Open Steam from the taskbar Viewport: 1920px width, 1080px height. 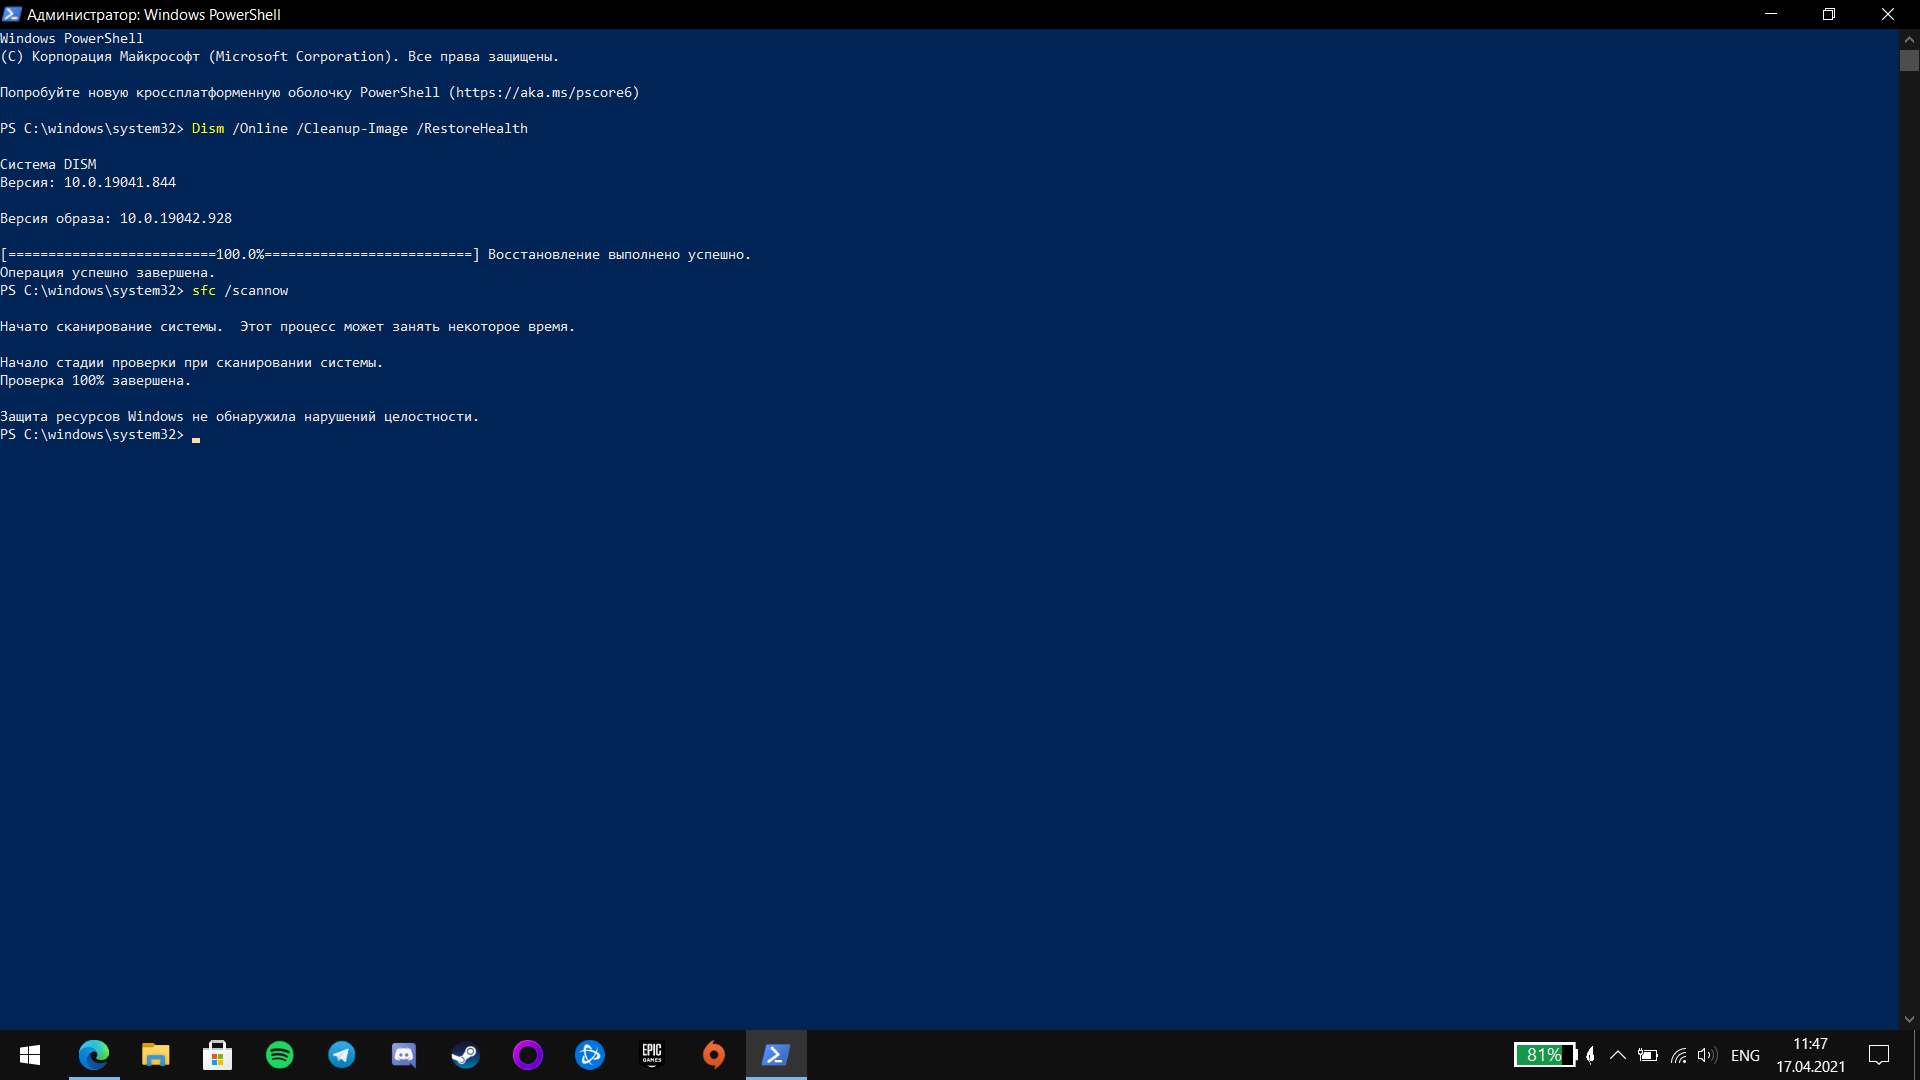466,1055
